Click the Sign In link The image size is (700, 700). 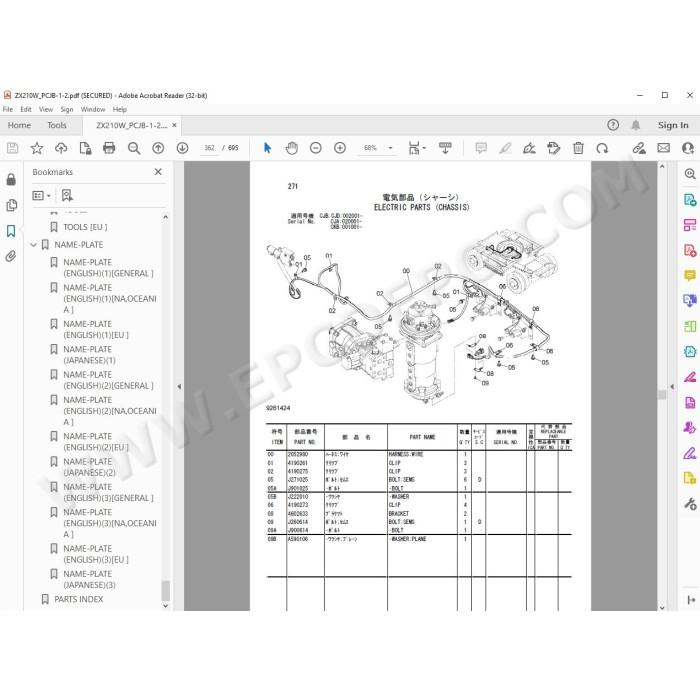coord(673,125)
